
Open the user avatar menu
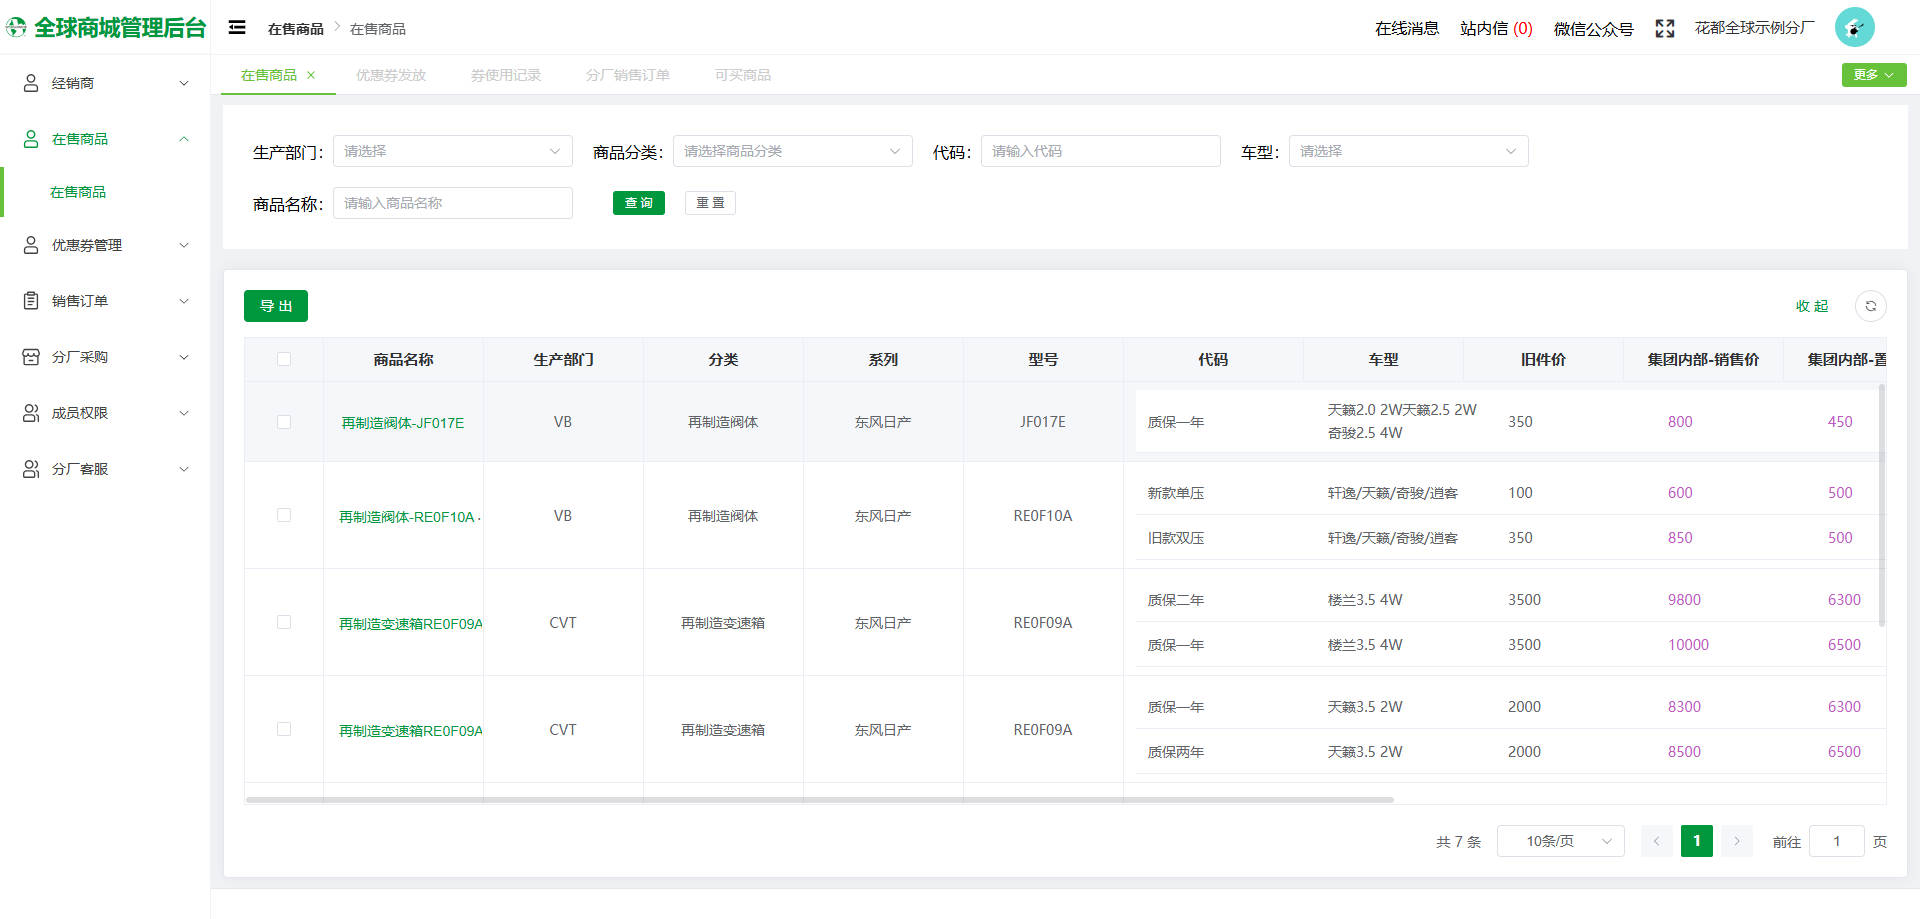1854,28
